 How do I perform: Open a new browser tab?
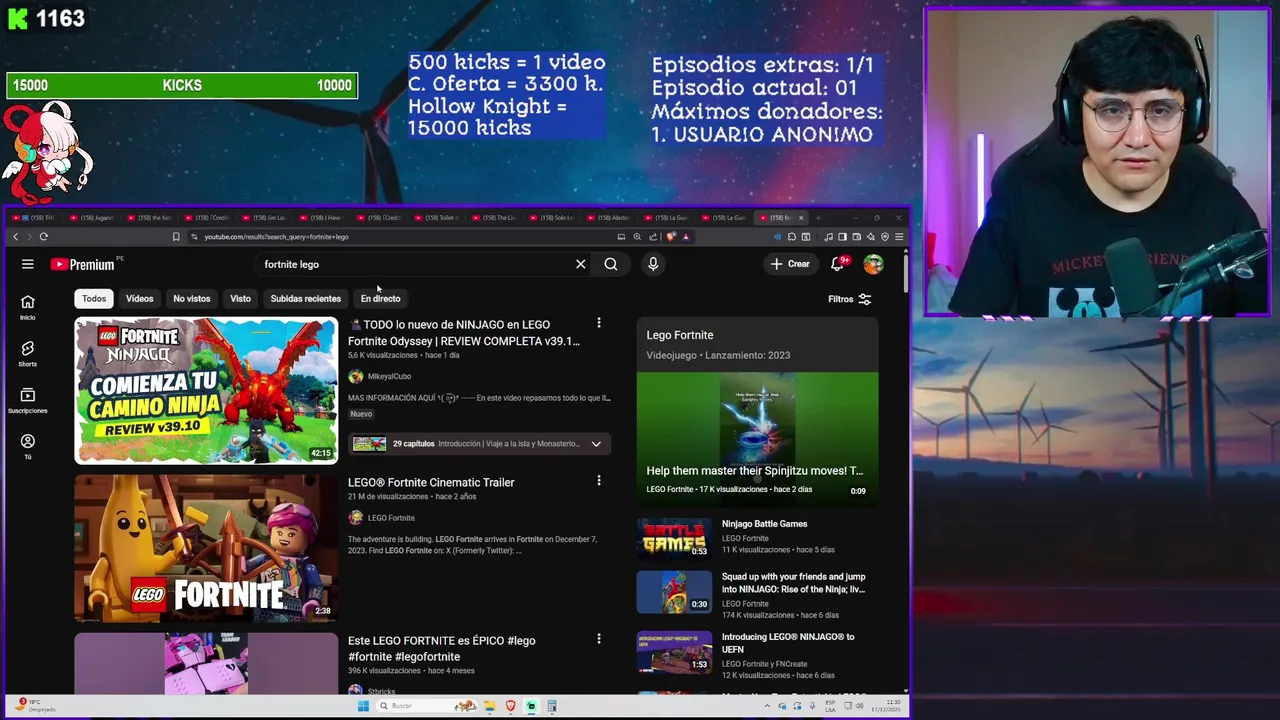(x=818, y=217)
